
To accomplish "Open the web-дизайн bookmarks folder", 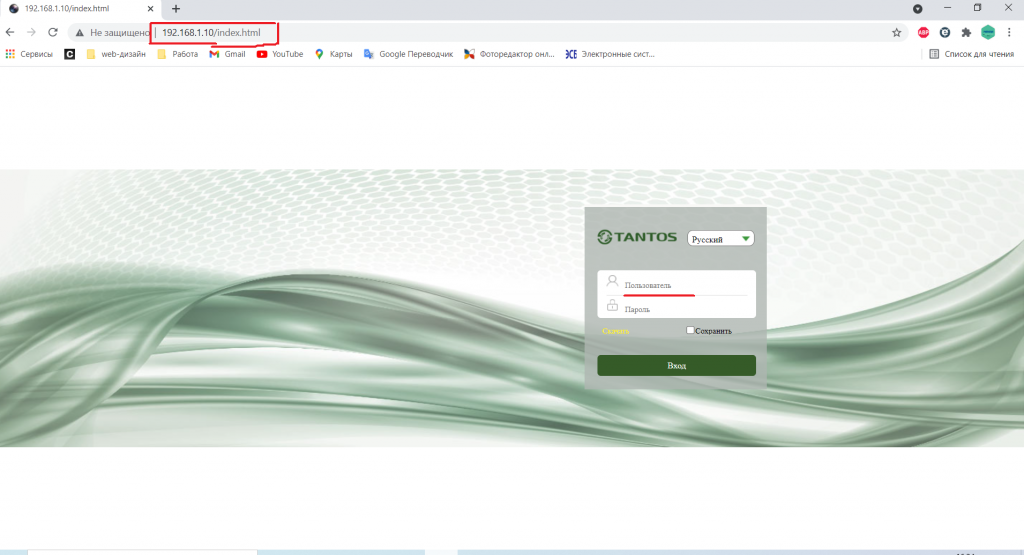I will 116,54.
